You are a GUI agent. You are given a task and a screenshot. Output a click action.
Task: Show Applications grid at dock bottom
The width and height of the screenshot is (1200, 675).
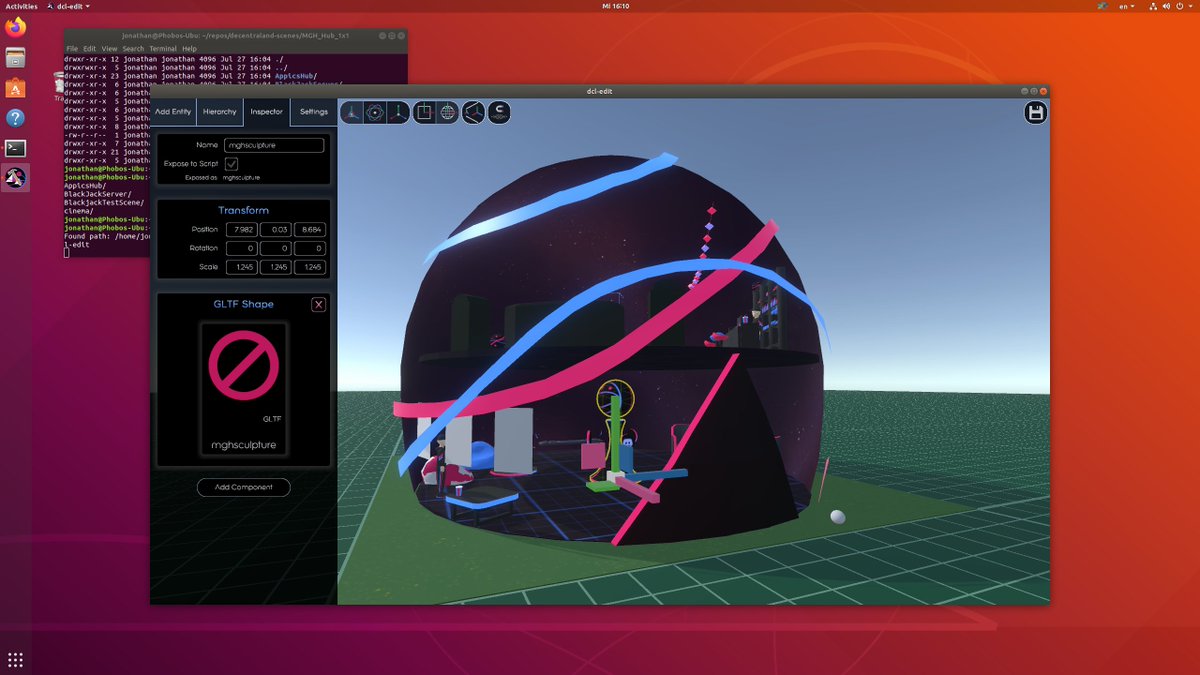coord(15,660)
